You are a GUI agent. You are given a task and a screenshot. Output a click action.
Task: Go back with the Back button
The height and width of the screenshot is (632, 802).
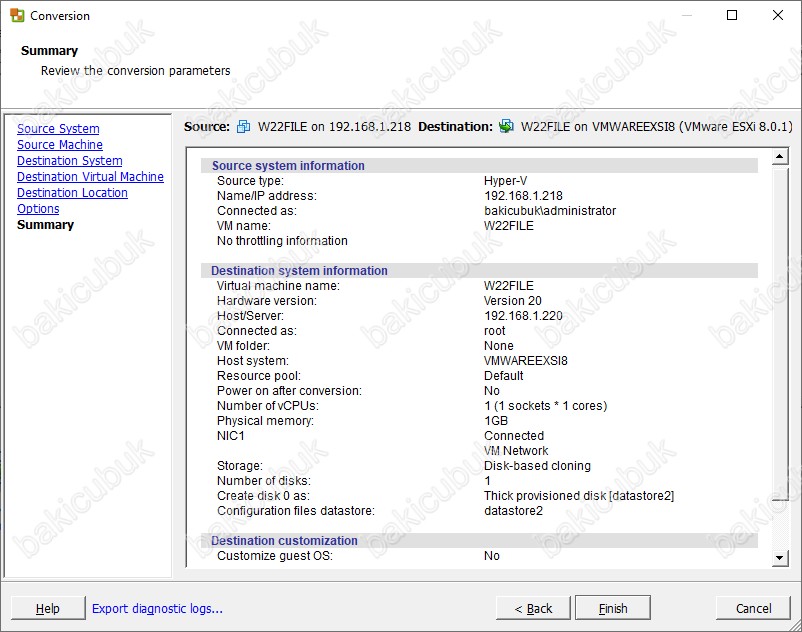tap(533, 608)
